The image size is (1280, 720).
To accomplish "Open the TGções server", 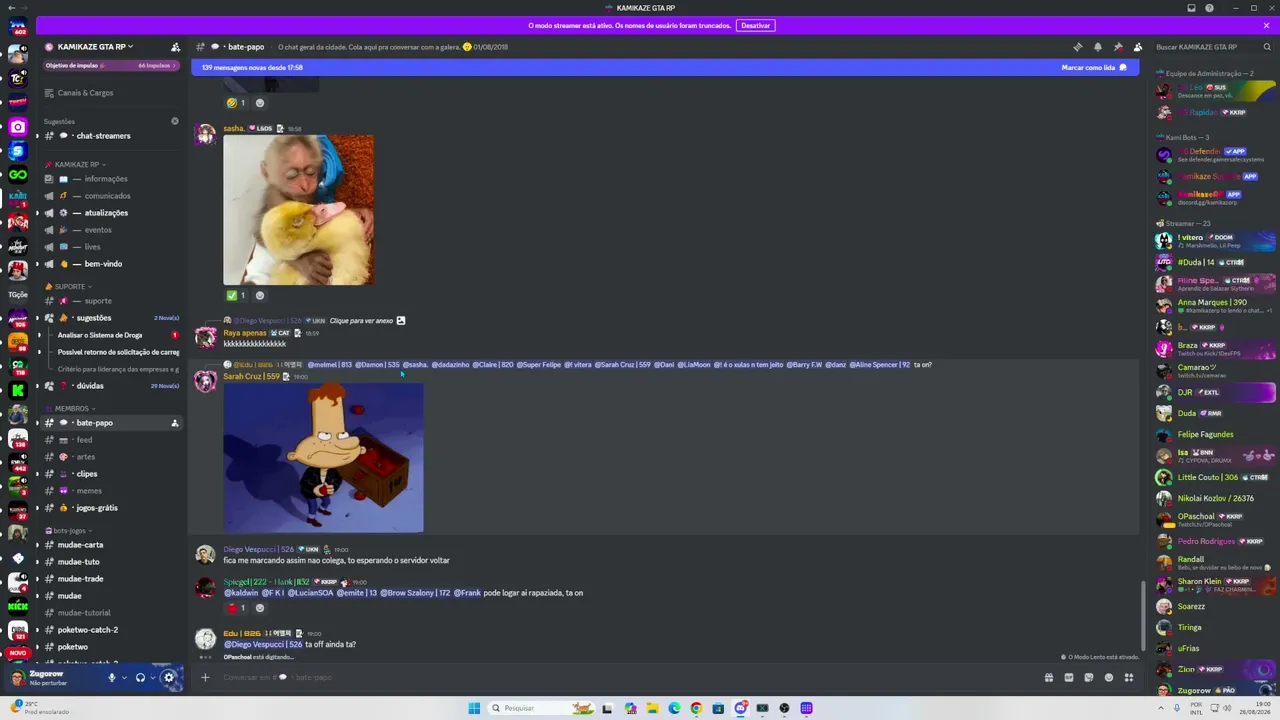I will point(18,294).
